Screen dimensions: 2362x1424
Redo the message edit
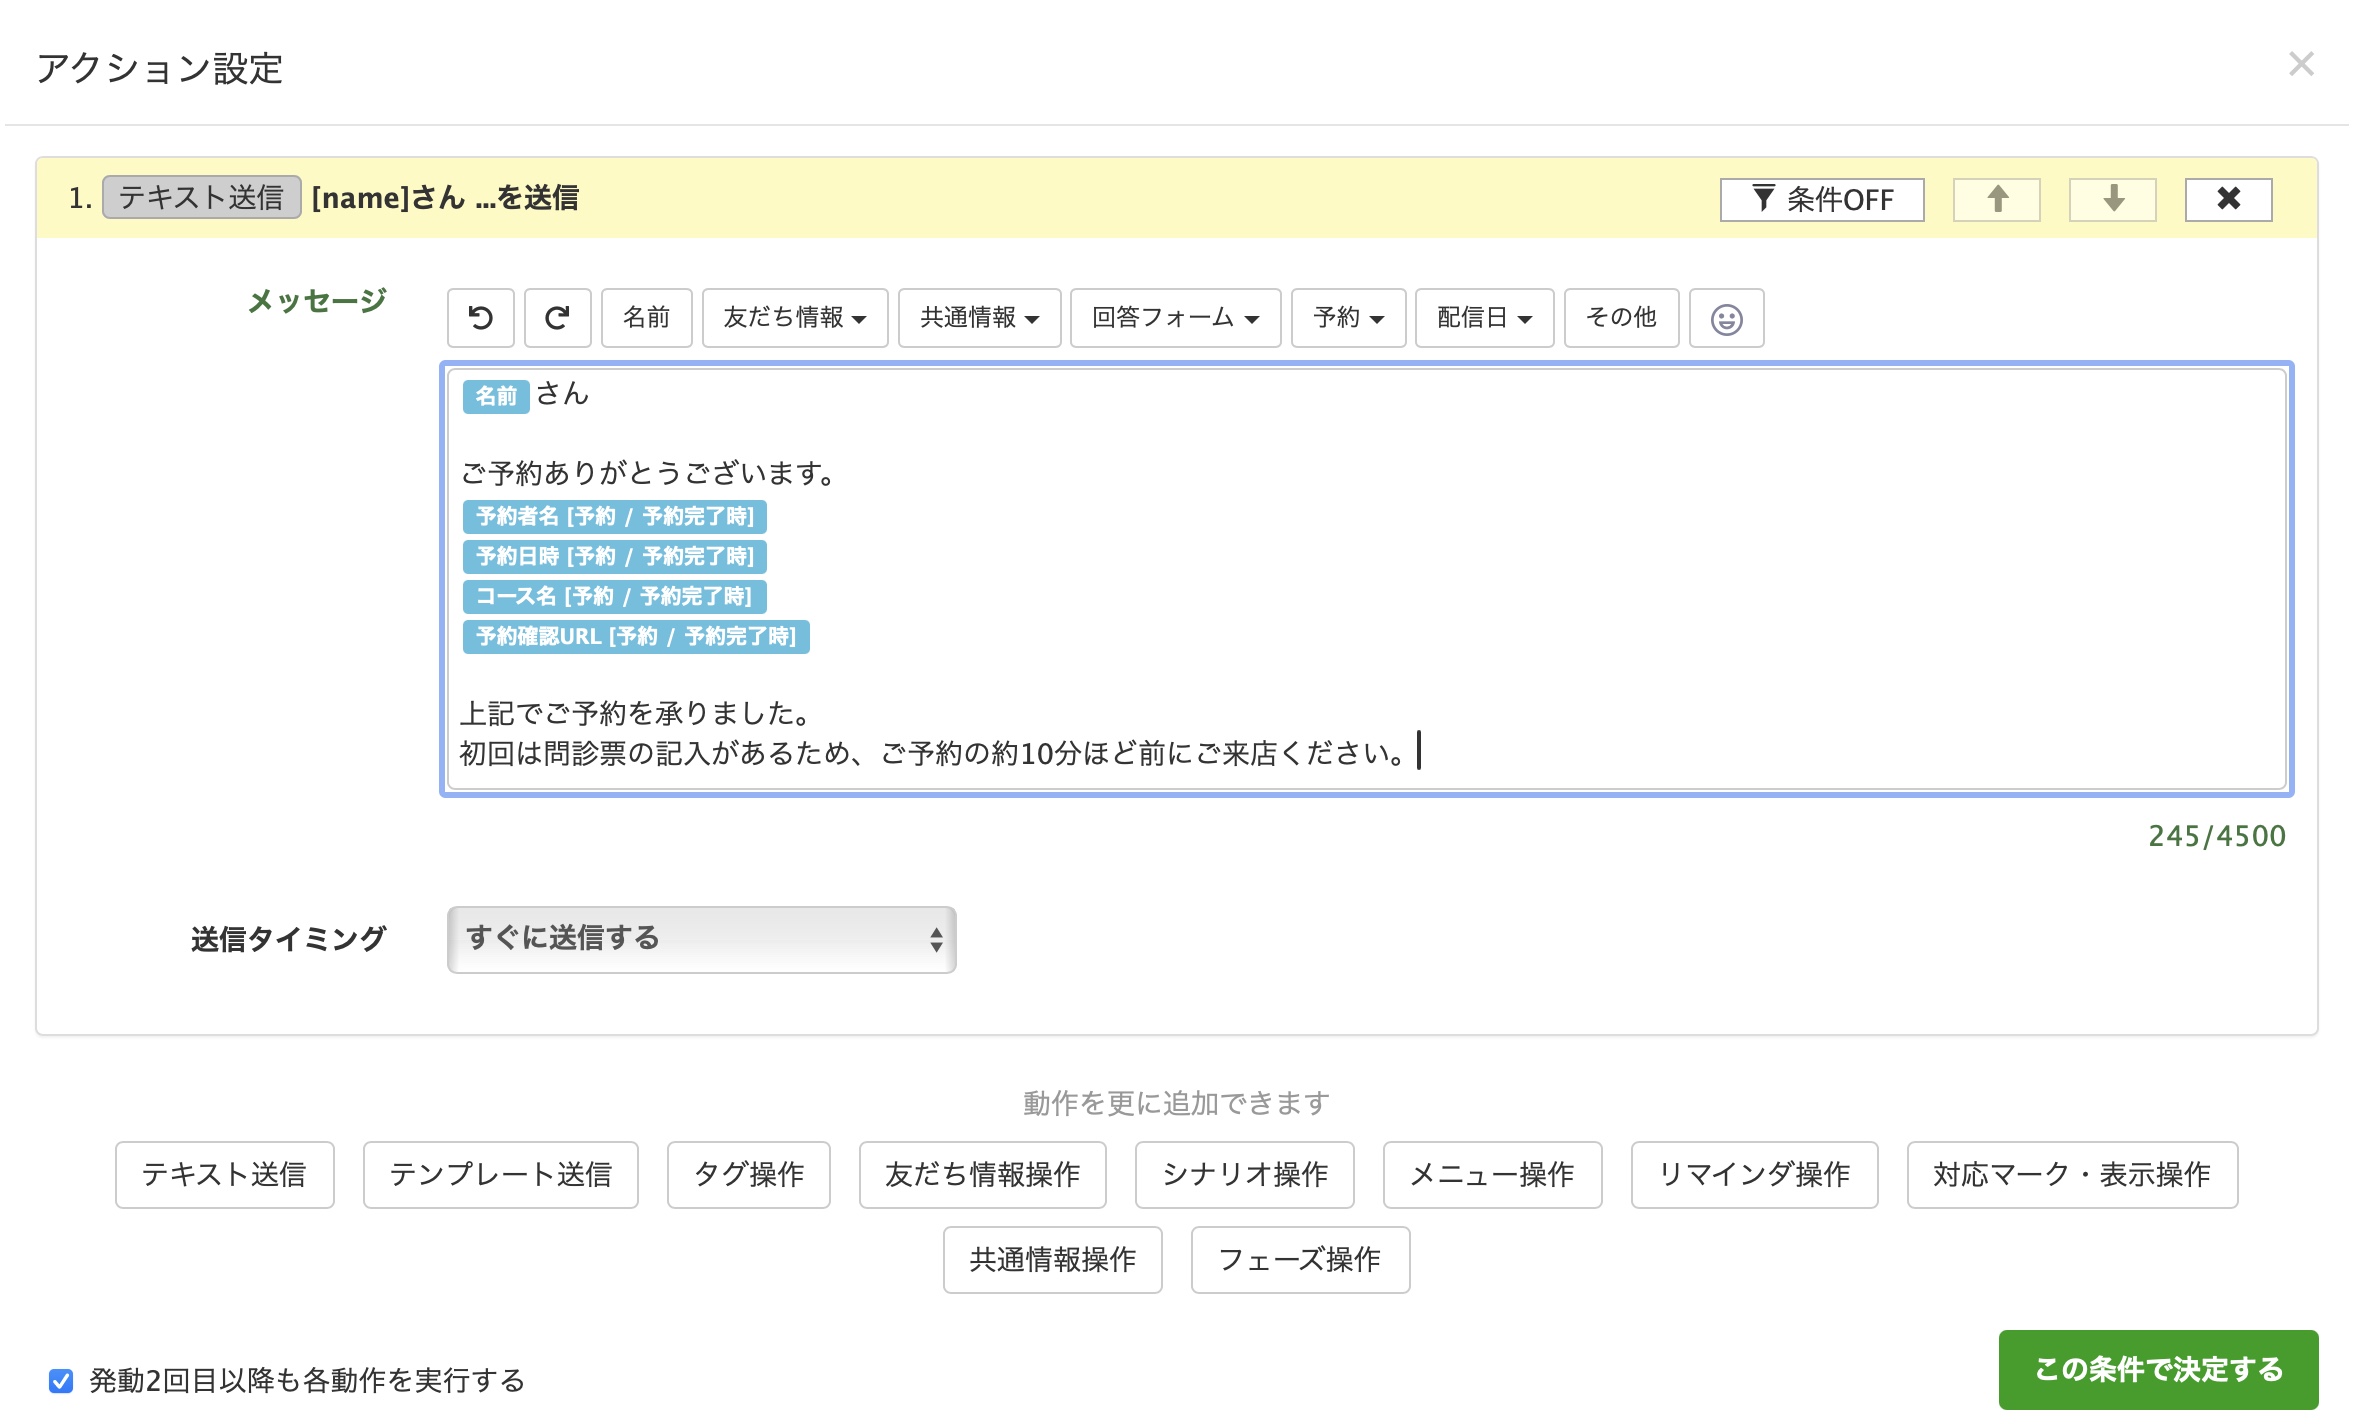[x=557, y=318]
